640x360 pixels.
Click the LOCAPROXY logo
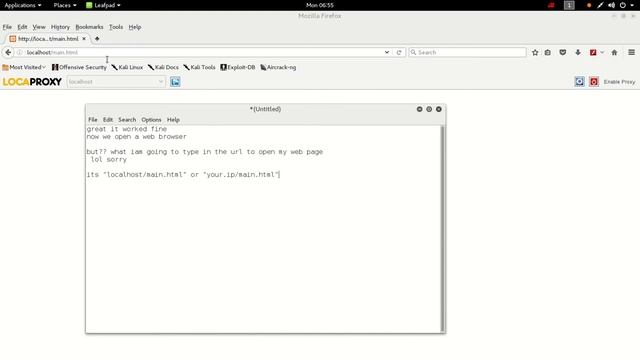point(32,82)
